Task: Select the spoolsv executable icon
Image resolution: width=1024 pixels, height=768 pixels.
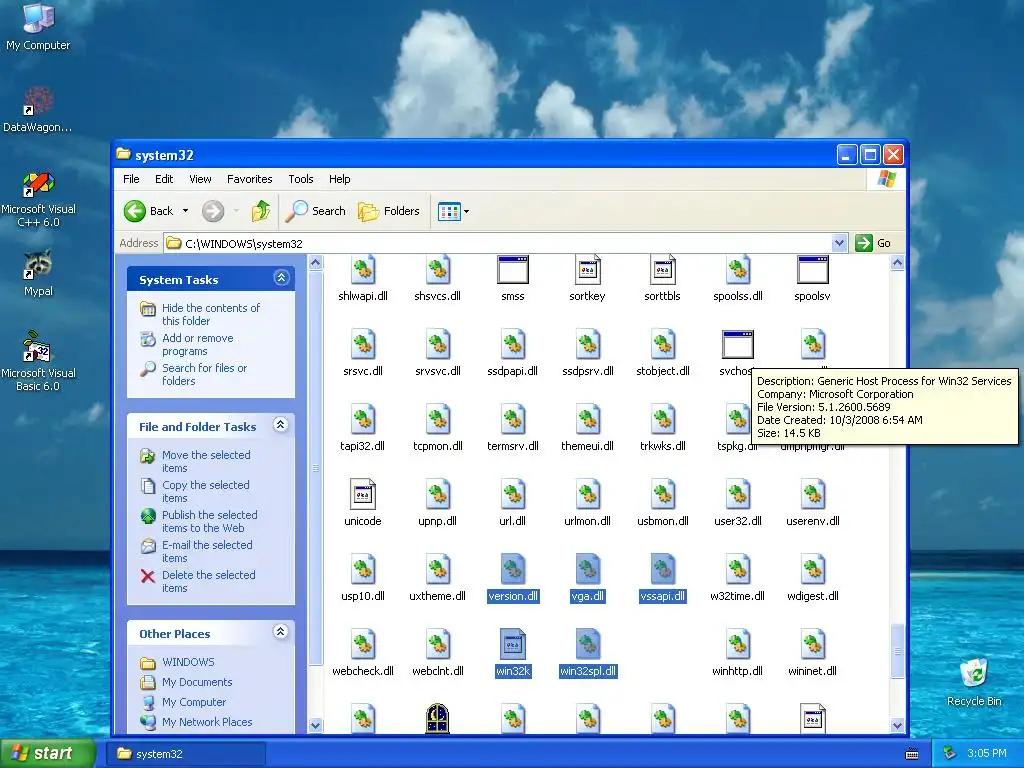Action: click(812, 270)
